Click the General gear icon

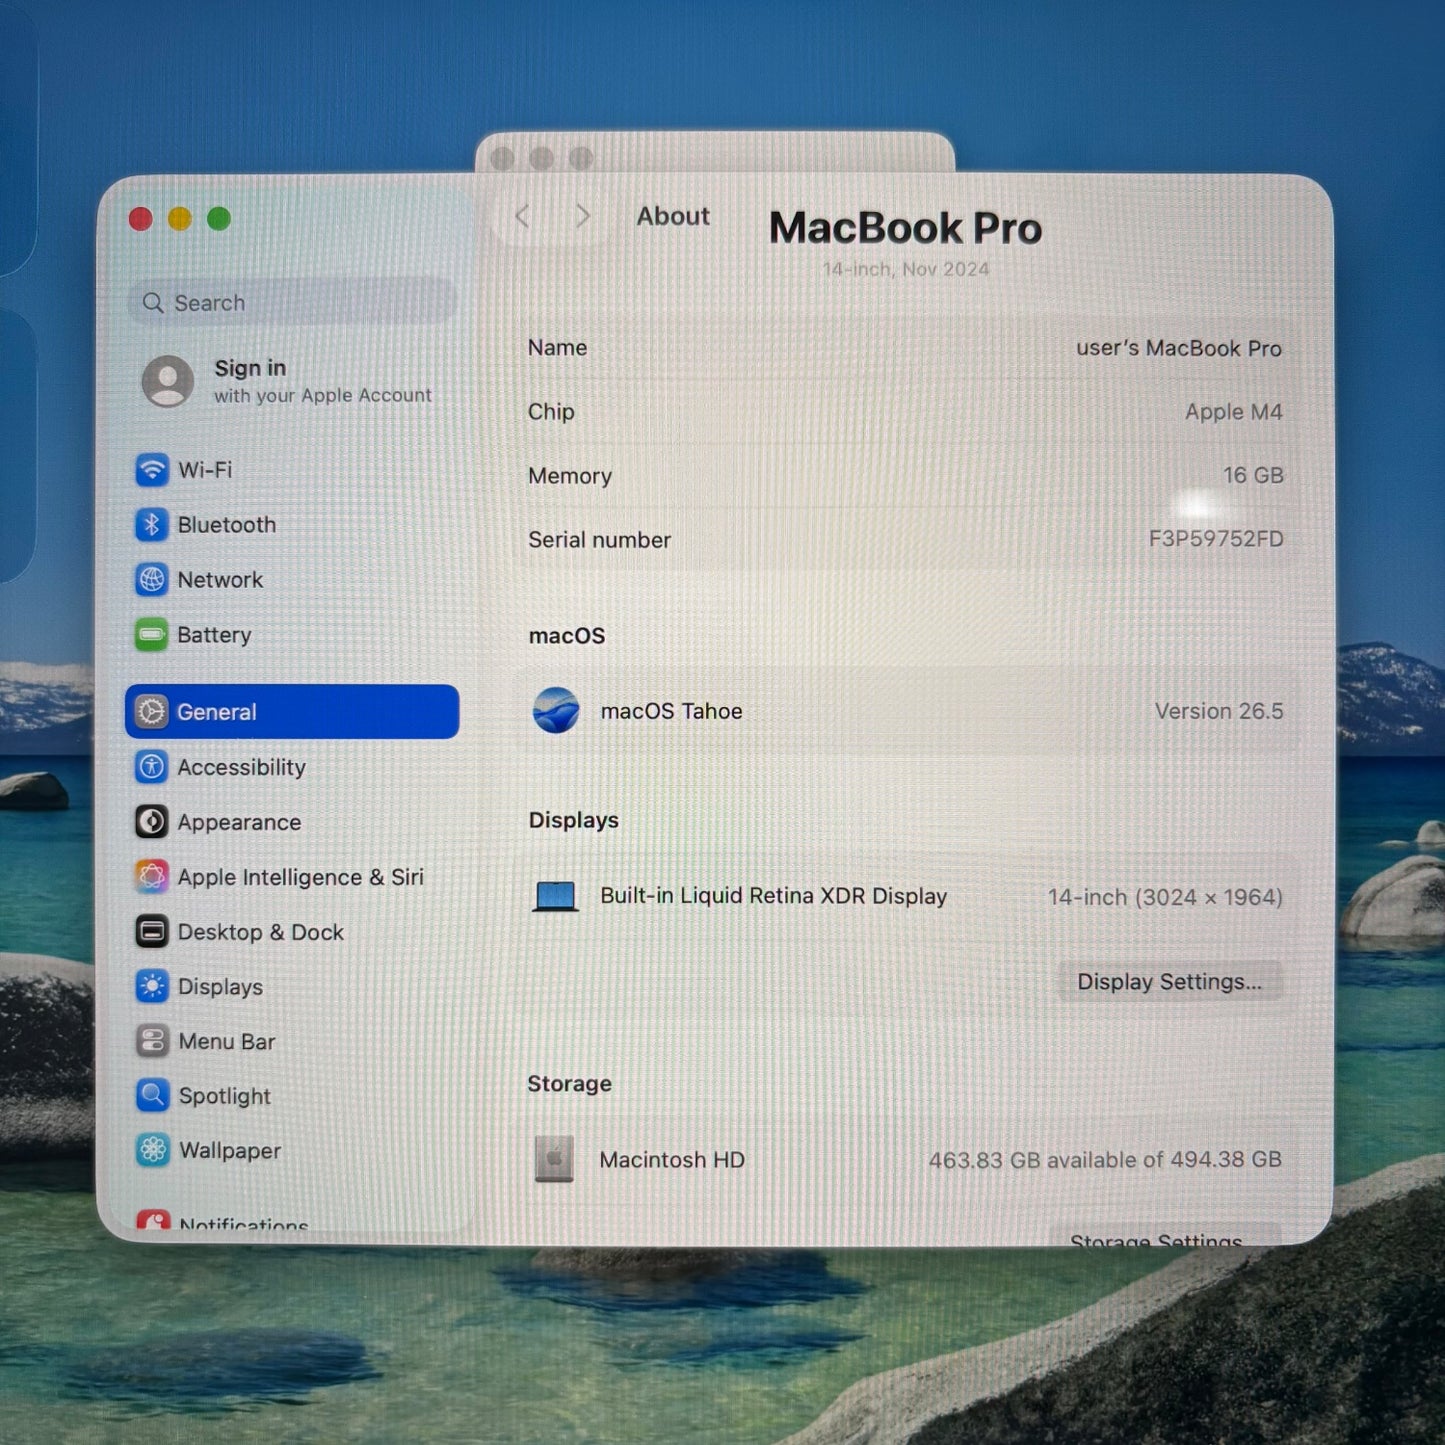pyautogui.click(x=152, y=711)
